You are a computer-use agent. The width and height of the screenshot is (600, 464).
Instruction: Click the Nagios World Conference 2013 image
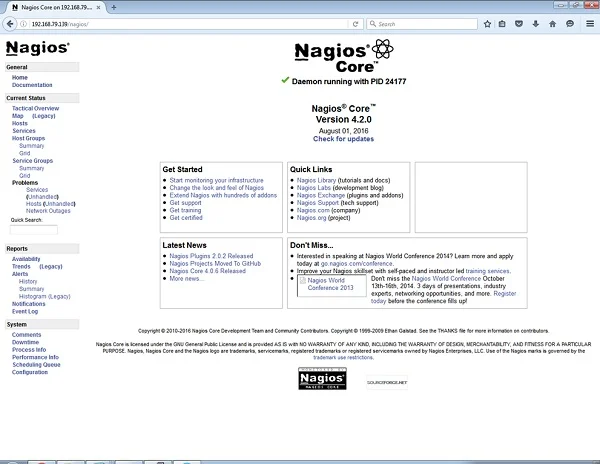tap(331, 285)
